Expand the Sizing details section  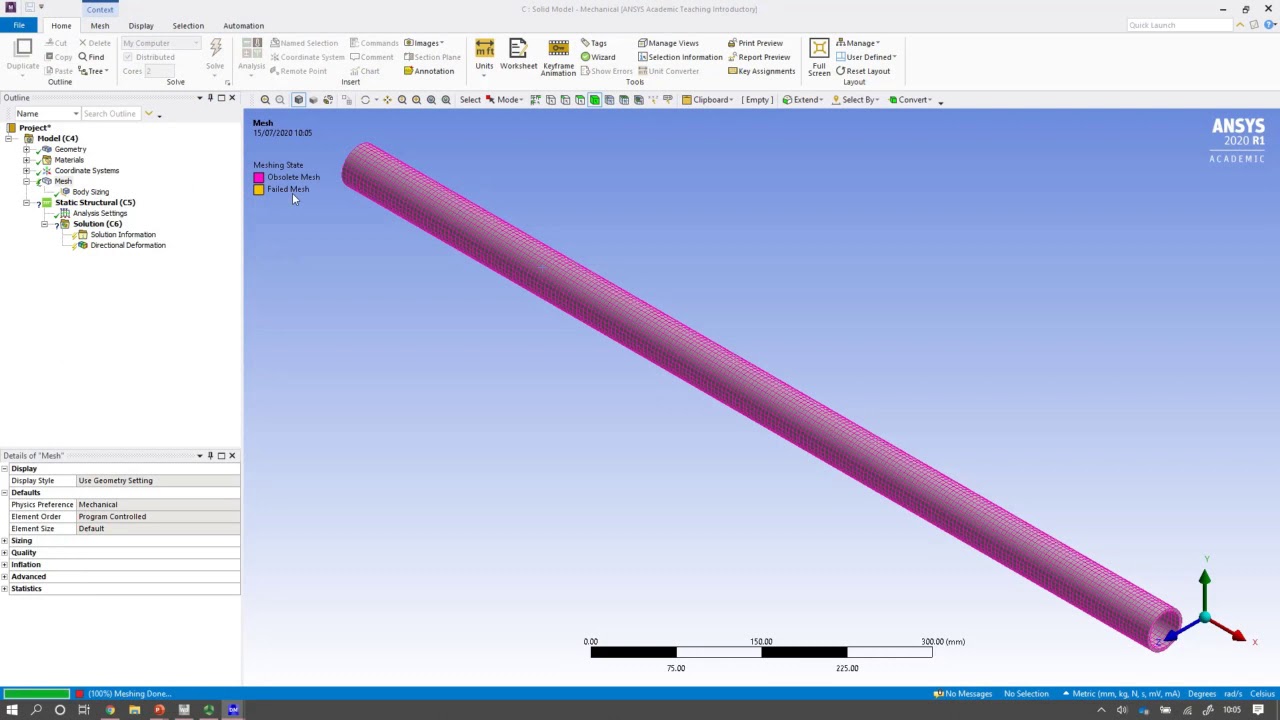coord(5,541)
